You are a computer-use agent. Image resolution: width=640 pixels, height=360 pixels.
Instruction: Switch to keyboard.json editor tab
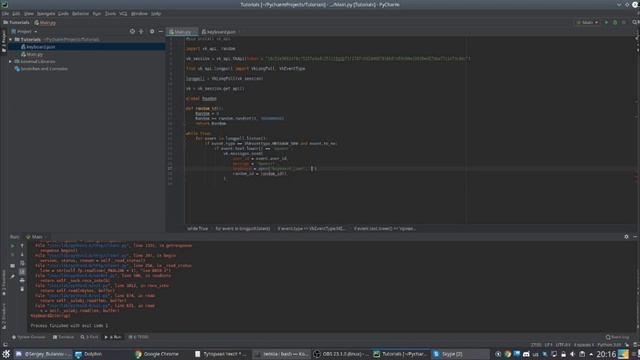(x=220, y=32)
